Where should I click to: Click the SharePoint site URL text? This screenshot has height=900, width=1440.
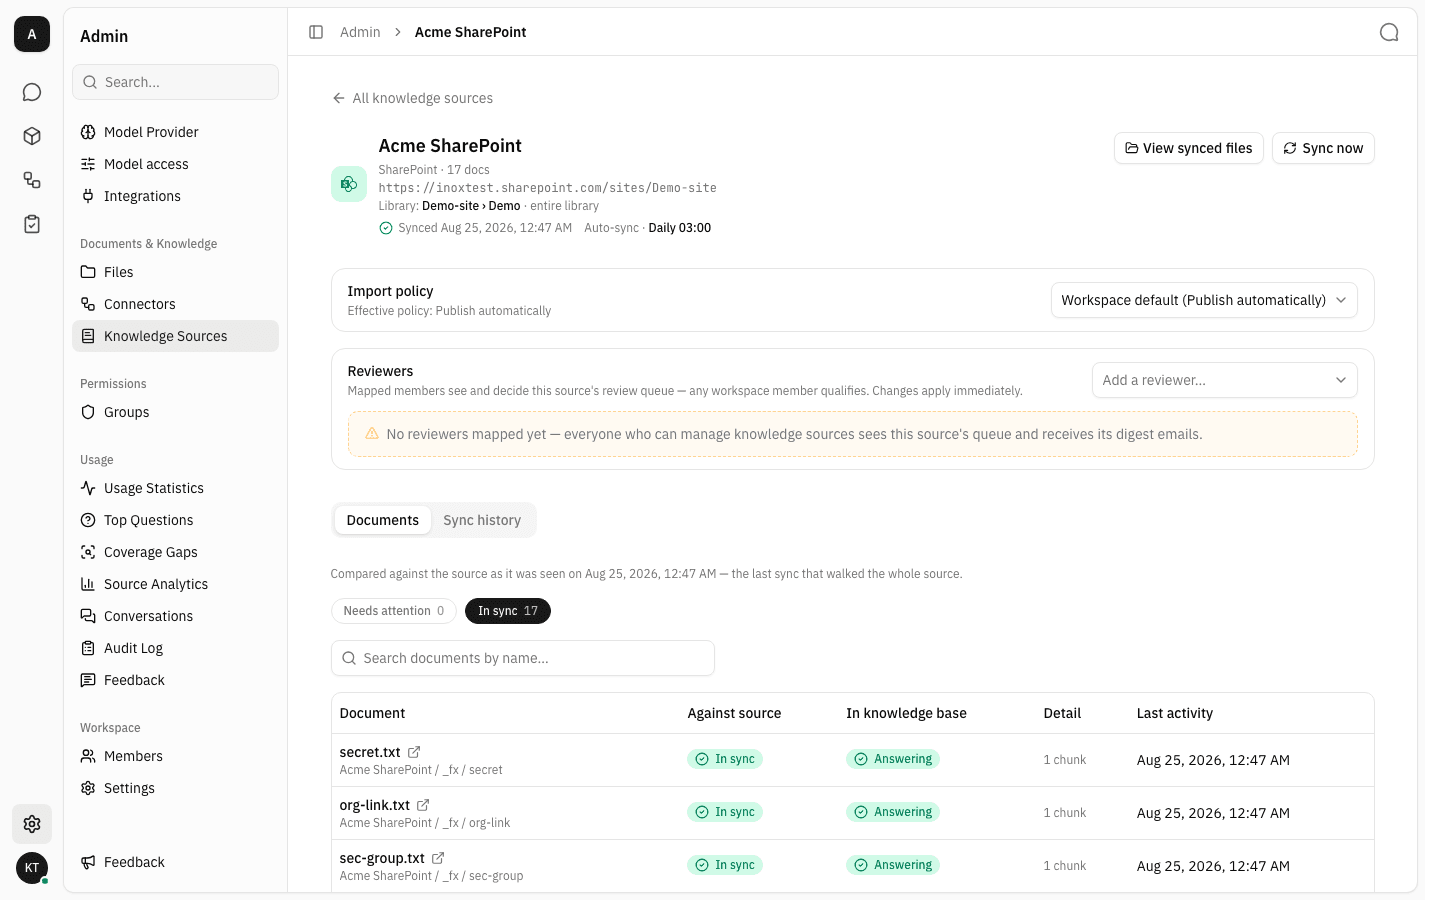coord(548,188)
